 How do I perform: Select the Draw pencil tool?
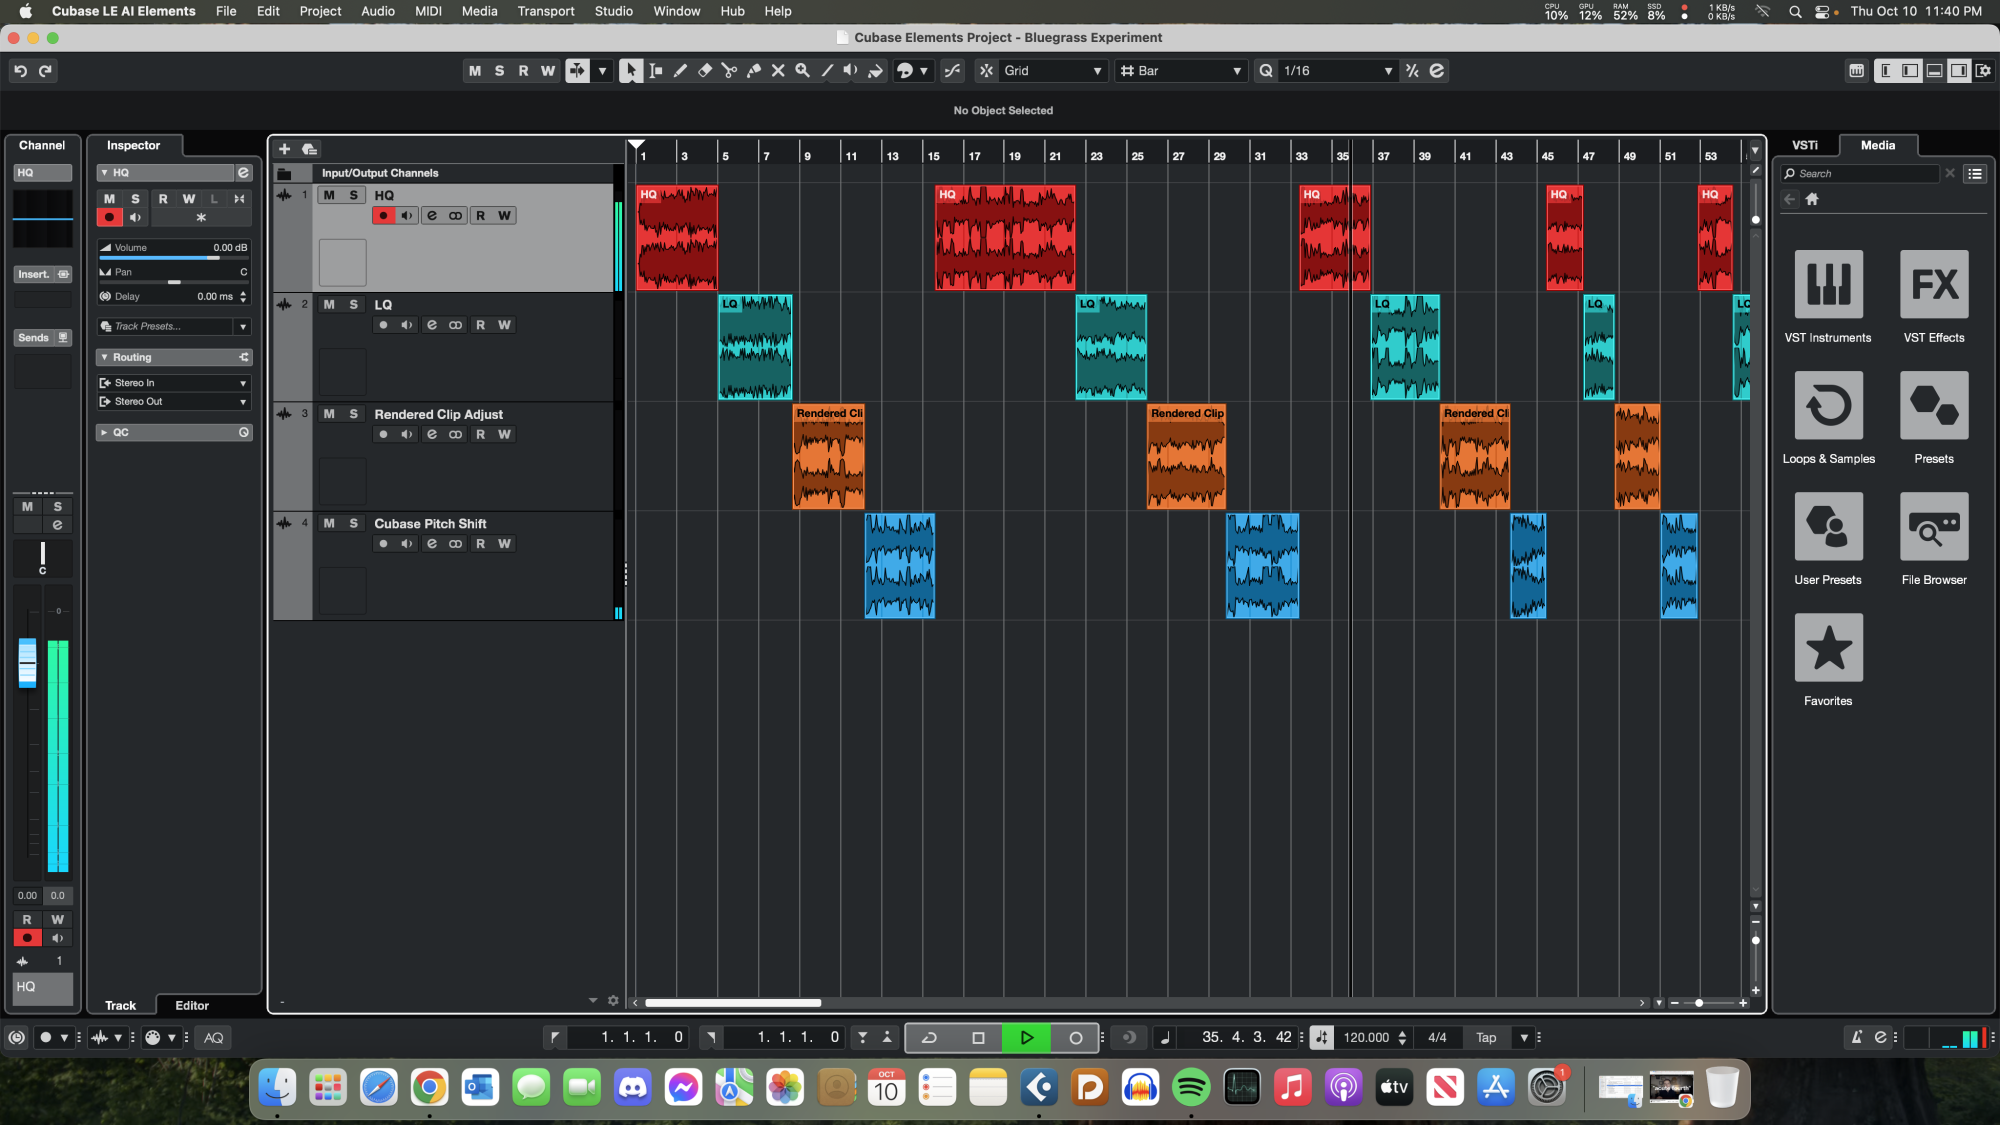[680, 71]
